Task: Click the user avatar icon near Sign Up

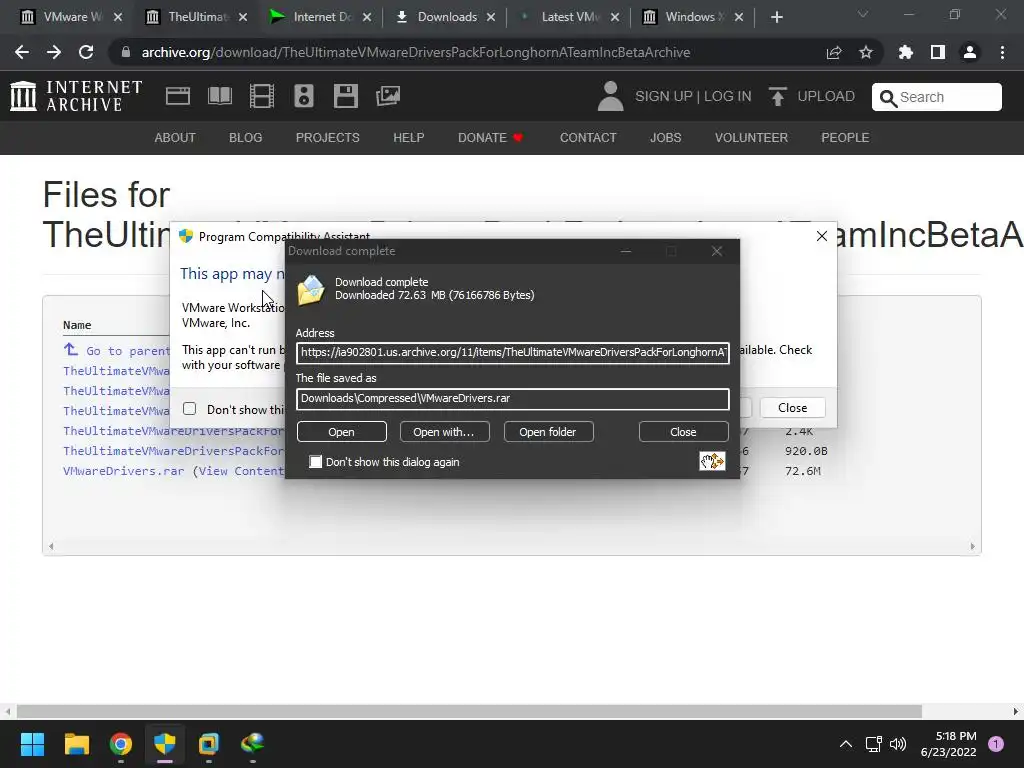Action: 611,96
